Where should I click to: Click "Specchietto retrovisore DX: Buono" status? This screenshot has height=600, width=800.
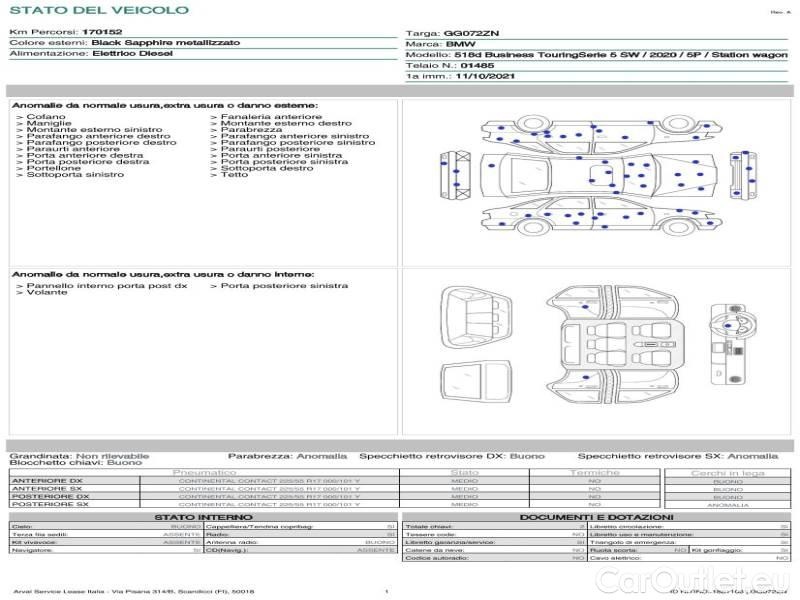[x=452, y=456]
